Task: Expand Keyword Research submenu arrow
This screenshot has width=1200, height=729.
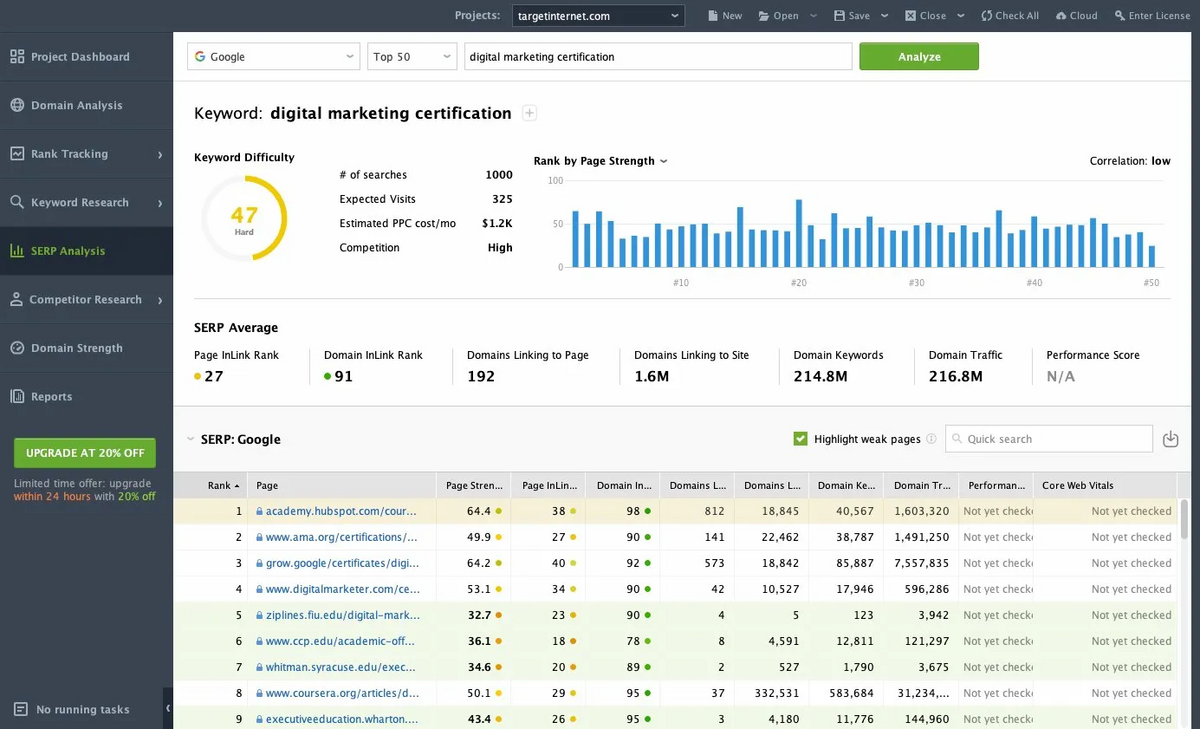Action: (x=160, y=203)
